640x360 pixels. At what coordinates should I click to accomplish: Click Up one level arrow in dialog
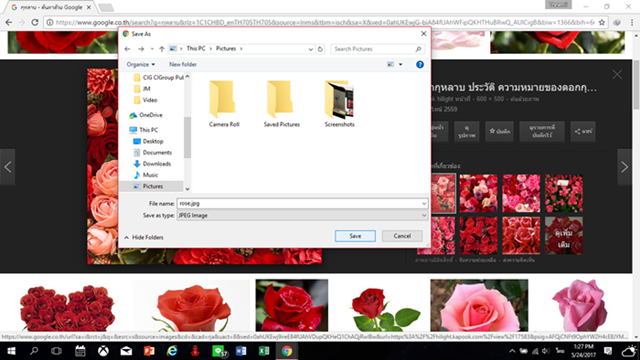[x=162, y=49]
